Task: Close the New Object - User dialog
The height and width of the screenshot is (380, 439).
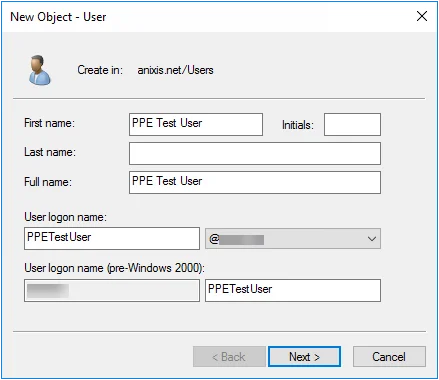Action: click(x=422, y=16)
